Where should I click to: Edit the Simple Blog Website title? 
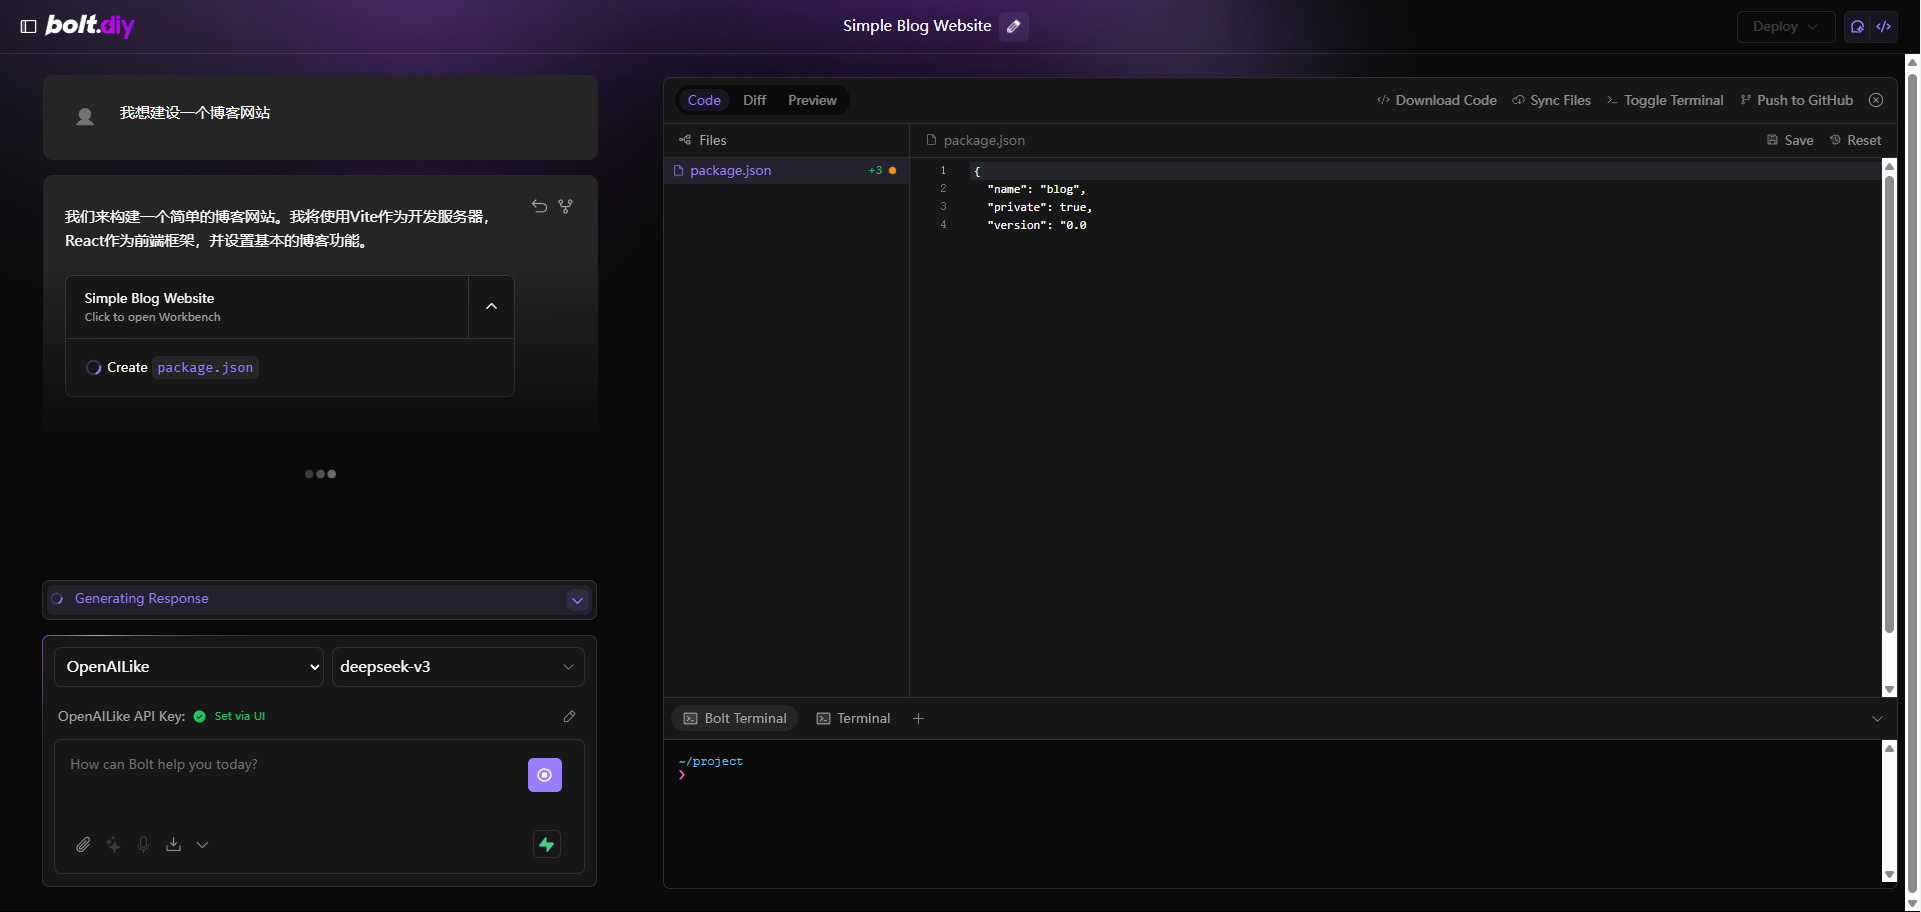tap(1014, 26)
